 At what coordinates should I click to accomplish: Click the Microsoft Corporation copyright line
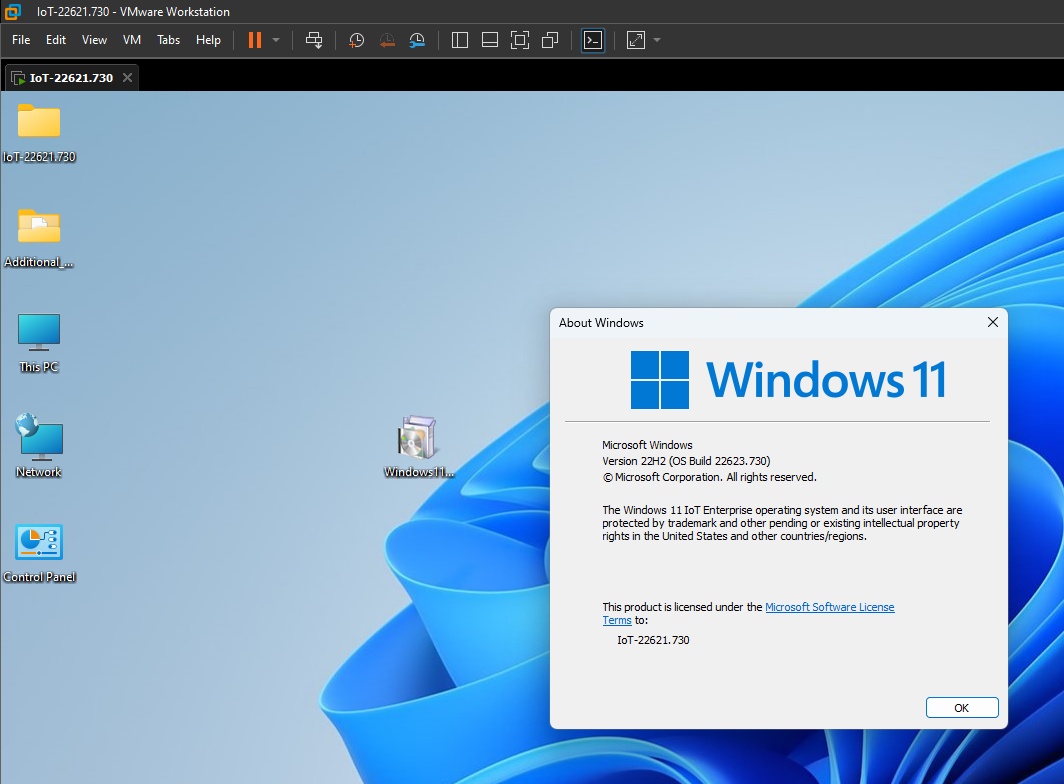click(x=709, y=477)
